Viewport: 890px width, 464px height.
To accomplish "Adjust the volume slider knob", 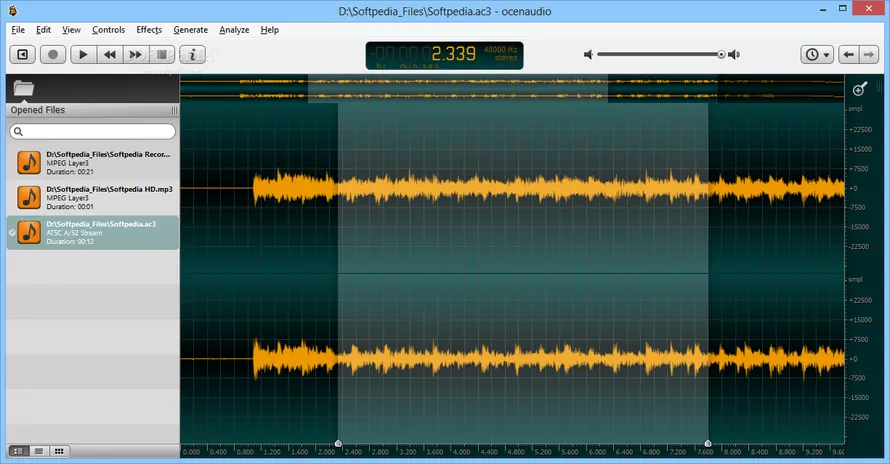I will [x=721, y=55].
